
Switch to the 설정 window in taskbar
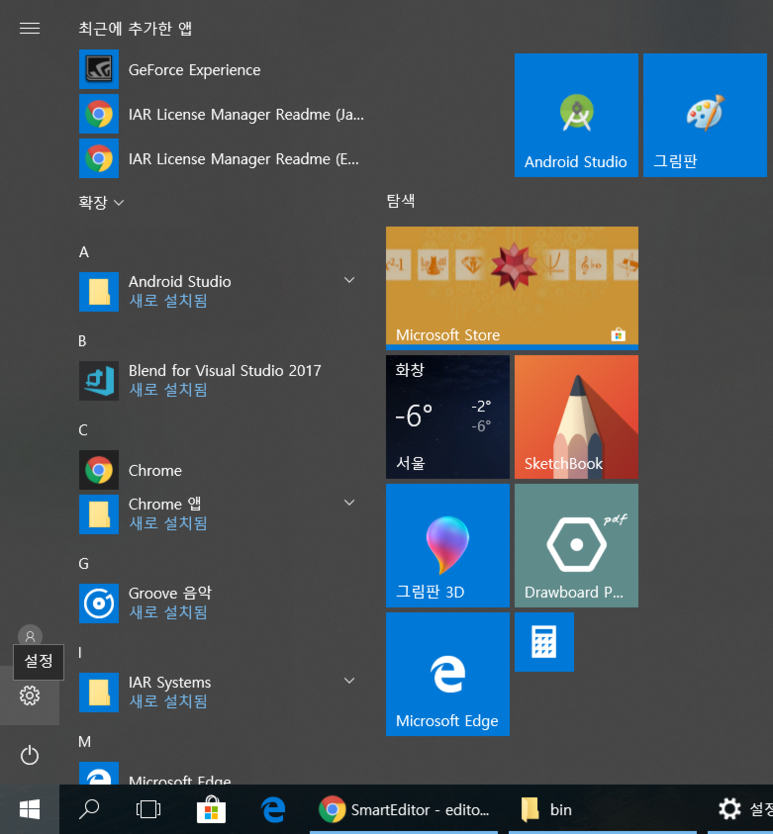tap(741, 810)
